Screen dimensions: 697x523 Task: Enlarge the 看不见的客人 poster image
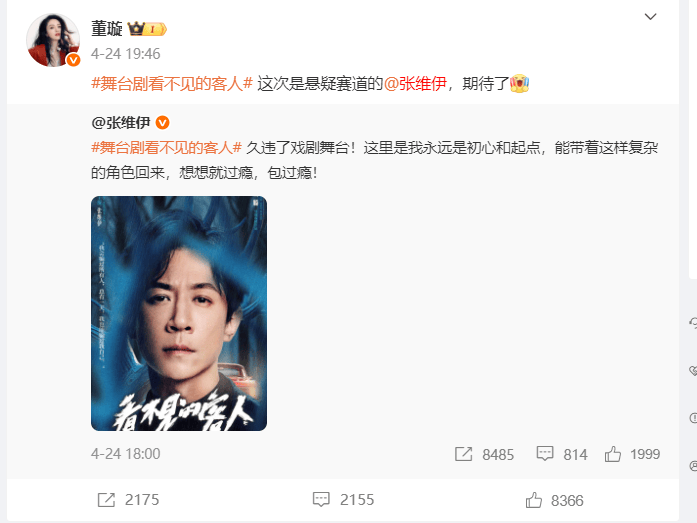[x=179, y=313]
